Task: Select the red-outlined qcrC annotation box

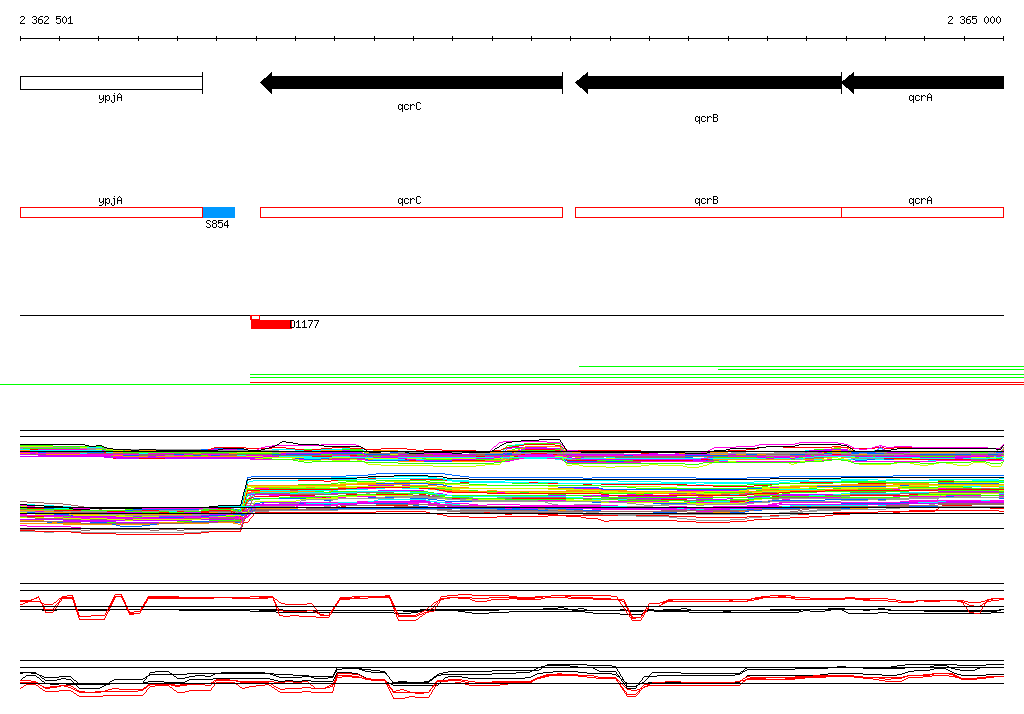Action: pos(411,212)
